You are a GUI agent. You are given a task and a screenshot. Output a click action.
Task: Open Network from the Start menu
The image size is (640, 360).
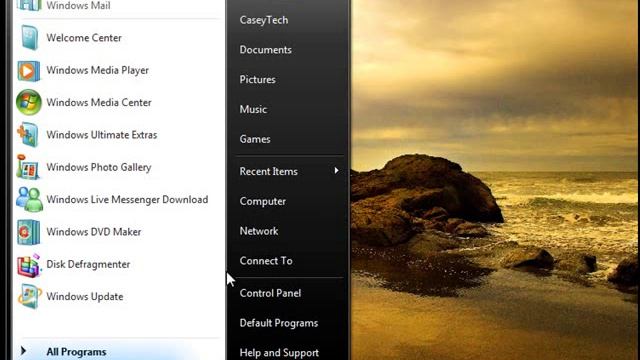(x=259, y=231)
